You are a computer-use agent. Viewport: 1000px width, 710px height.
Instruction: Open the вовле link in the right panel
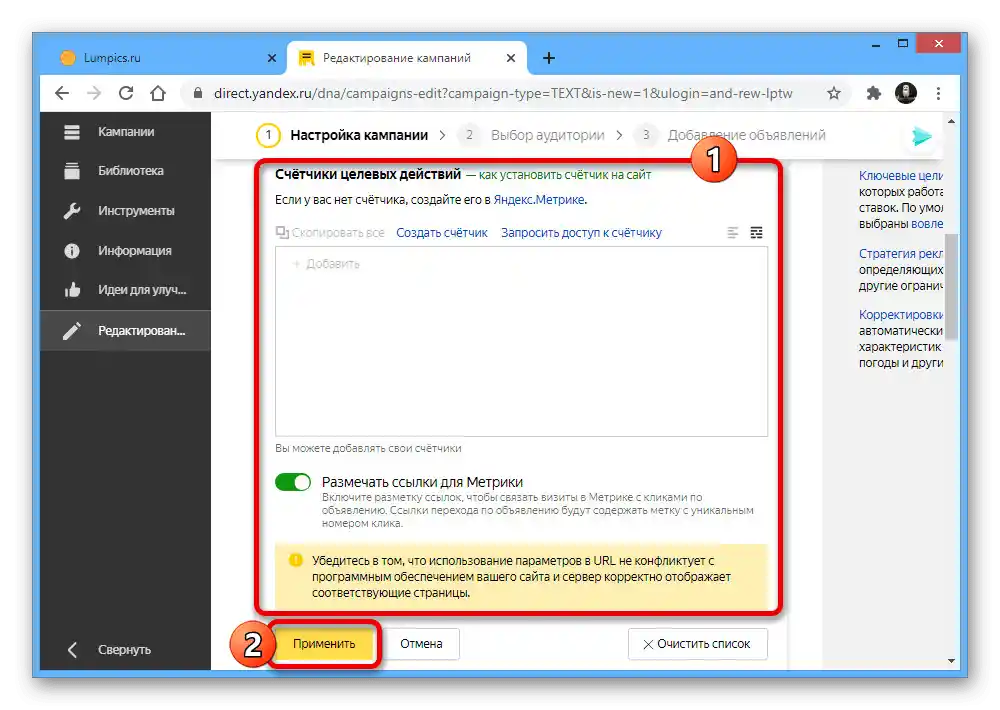(927, 224)
